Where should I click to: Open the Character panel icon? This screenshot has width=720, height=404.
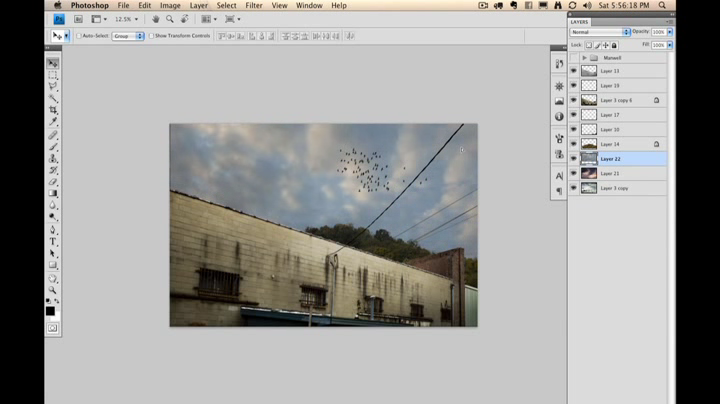[x=559, y=176]
